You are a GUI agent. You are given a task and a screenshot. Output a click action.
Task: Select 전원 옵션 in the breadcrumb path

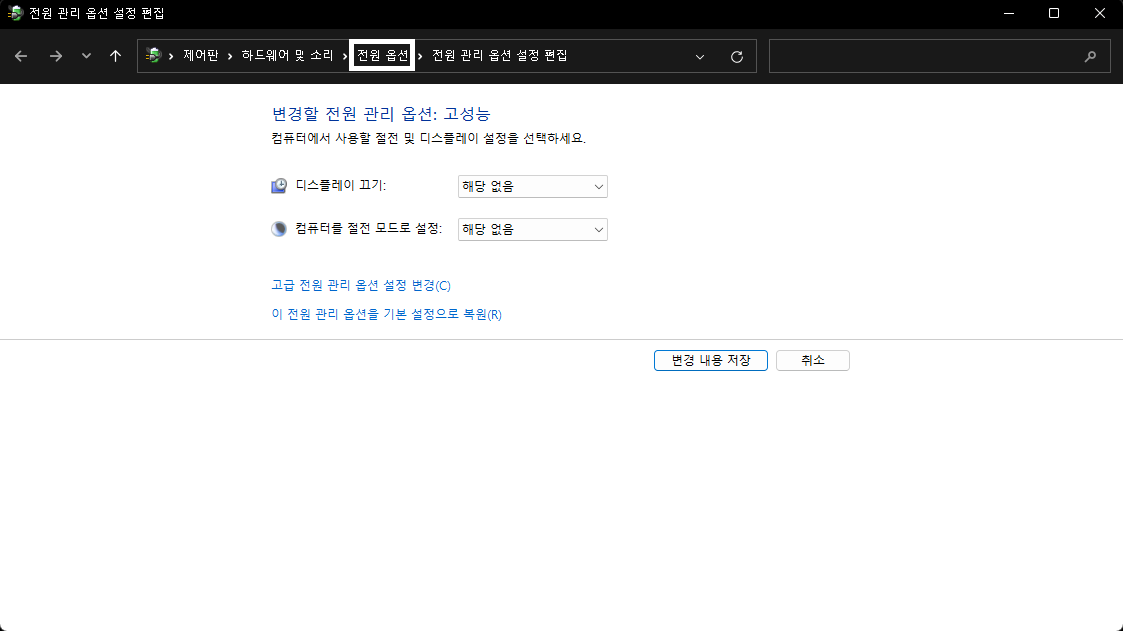[x=381, y=56]
